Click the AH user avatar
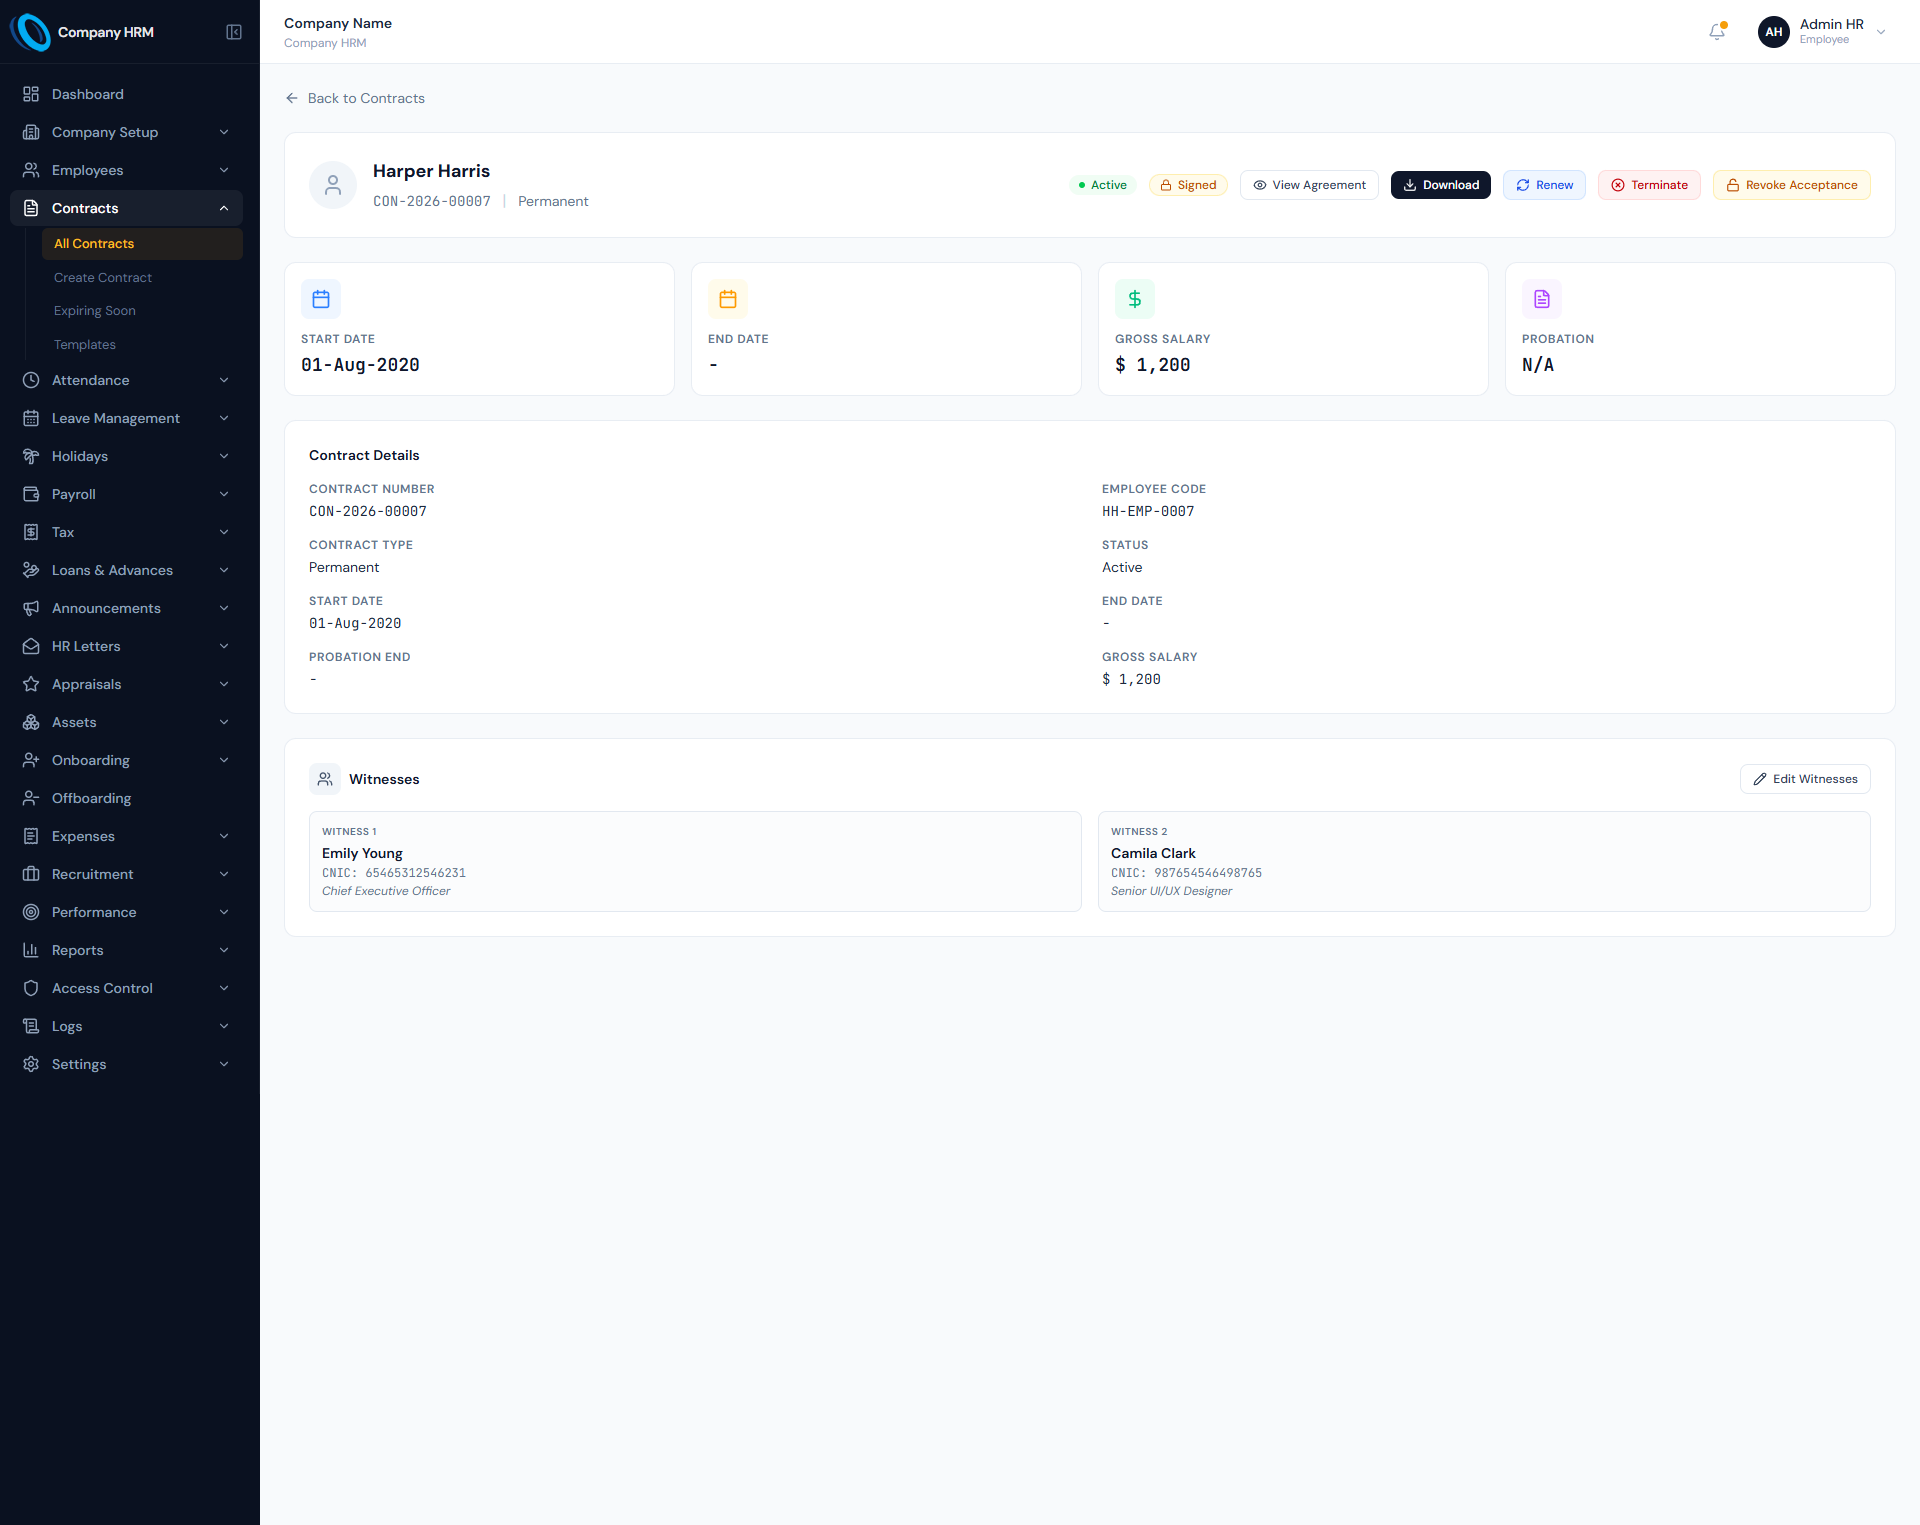Screen dimensions: 1920x1525 click(x=1774, y=32)
